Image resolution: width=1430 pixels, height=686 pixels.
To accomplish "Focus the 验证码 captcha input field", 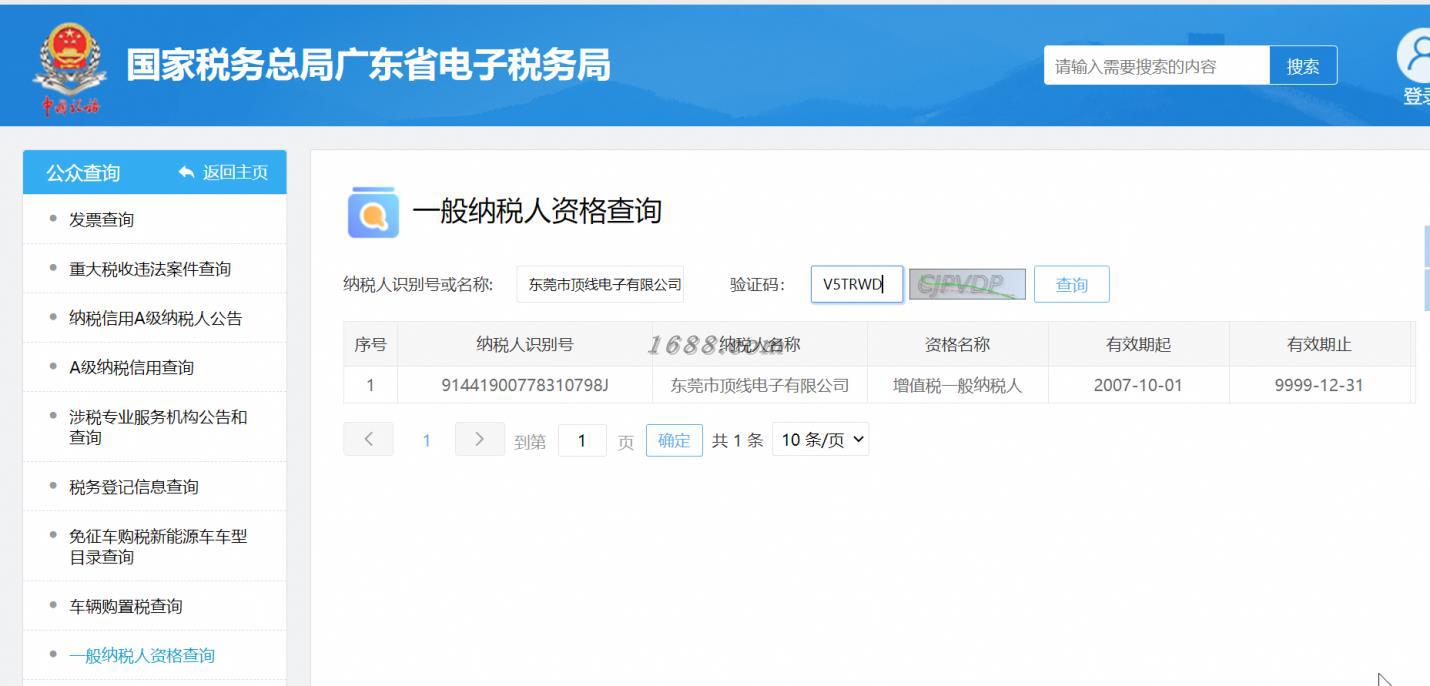I will pyautogui.click(x=856, y=284).
